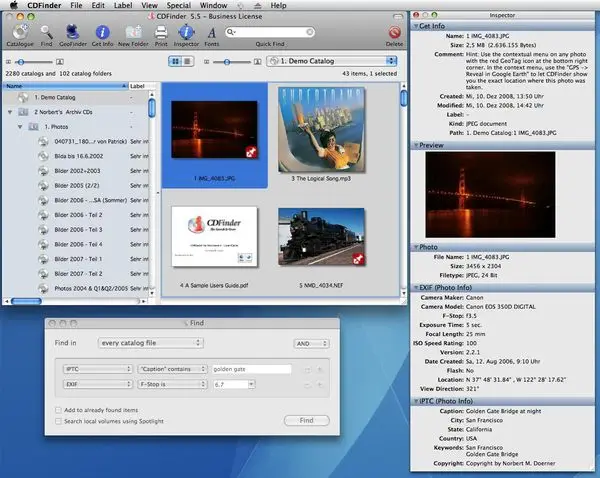Add criterion after the IPTC row

(x=320, y=370)
